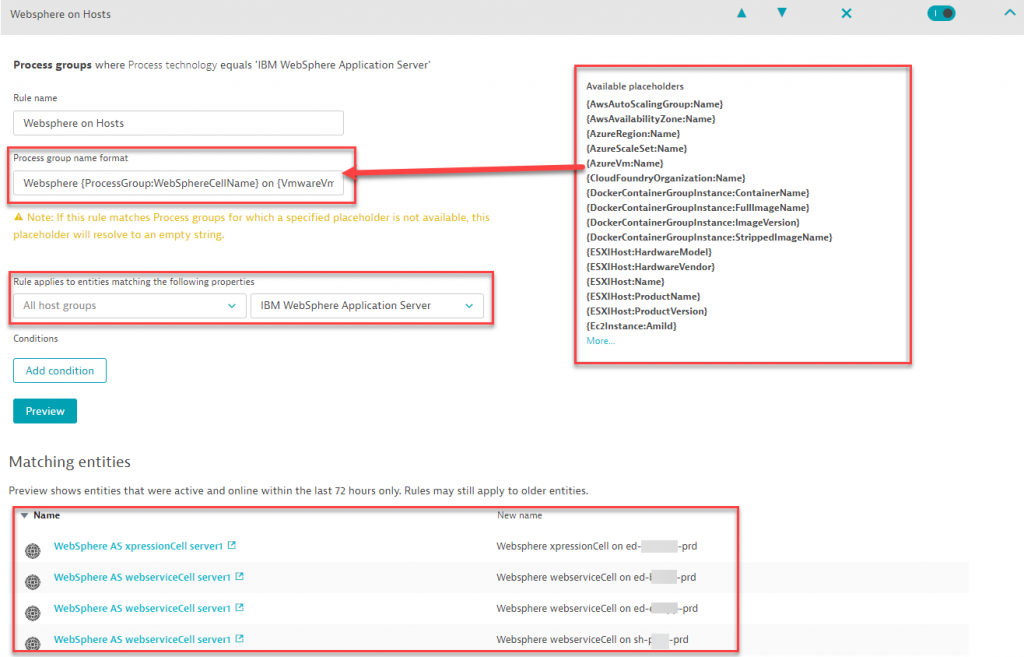The width and height of the screenshot is (1024, 657).
Task: Toggle the Websphere on Hosts rule switch
Action: (x=941, y=14)
